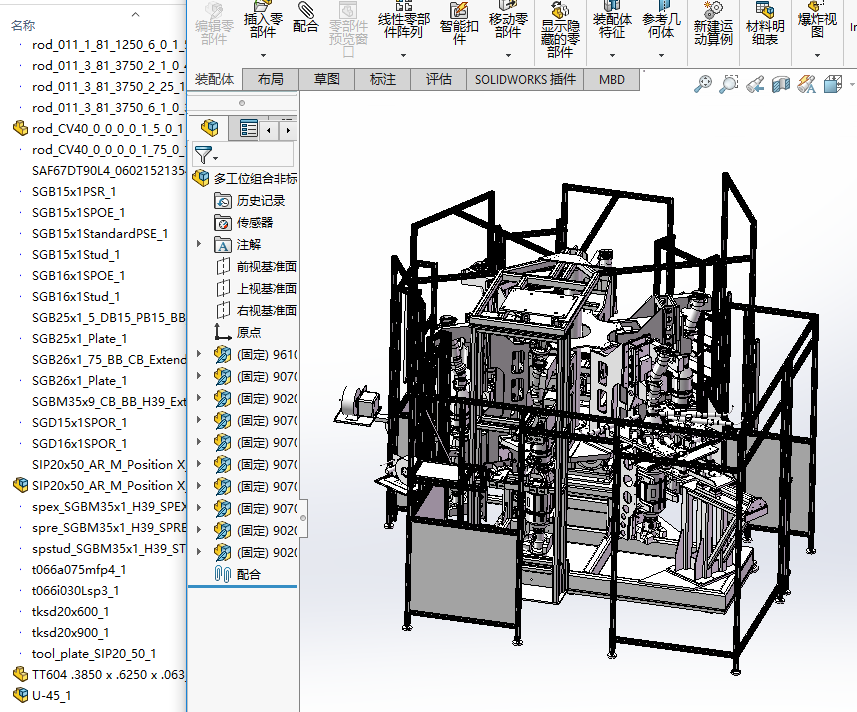857x712 pixels.
Task: Click the 名称 column header
Action: [23, 25]
